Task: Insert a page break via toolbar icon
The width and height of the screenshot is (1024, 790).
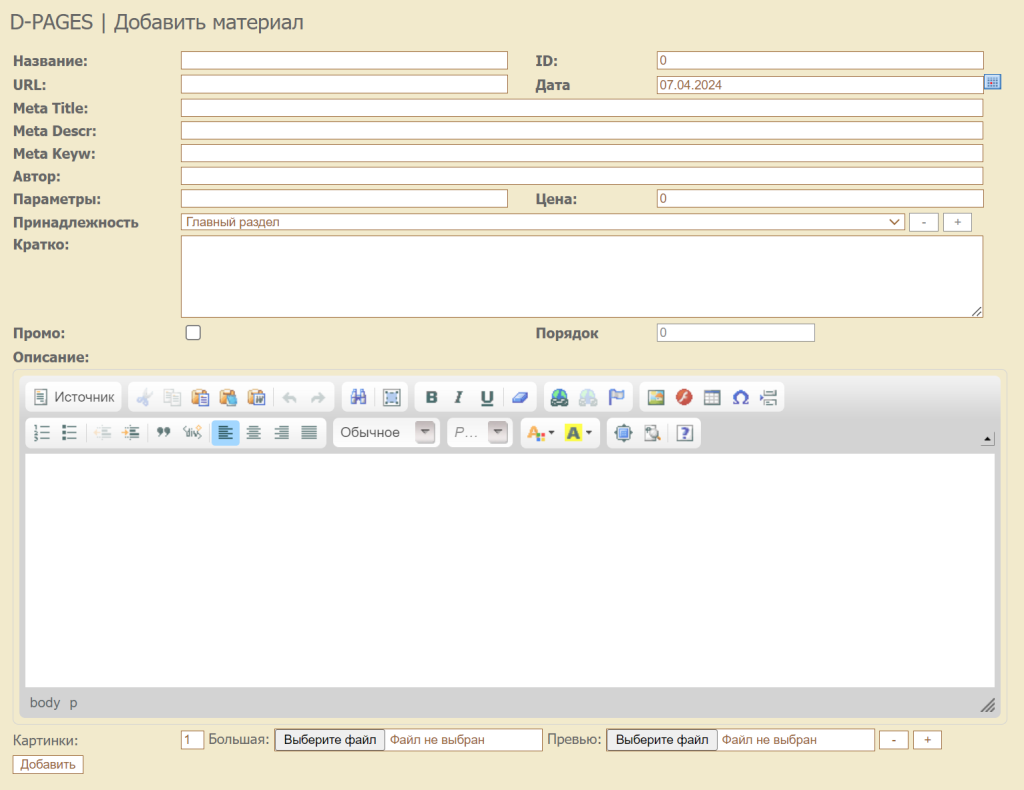Action: pos(769,397)
